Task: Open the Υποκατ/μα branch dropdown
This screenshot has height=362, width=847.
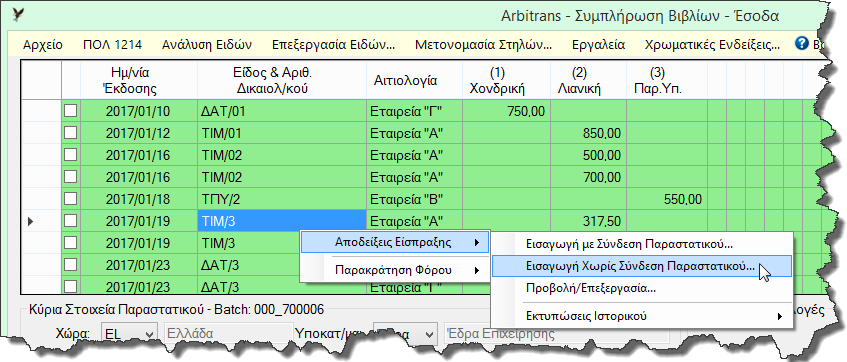Action: pos(406,333)
